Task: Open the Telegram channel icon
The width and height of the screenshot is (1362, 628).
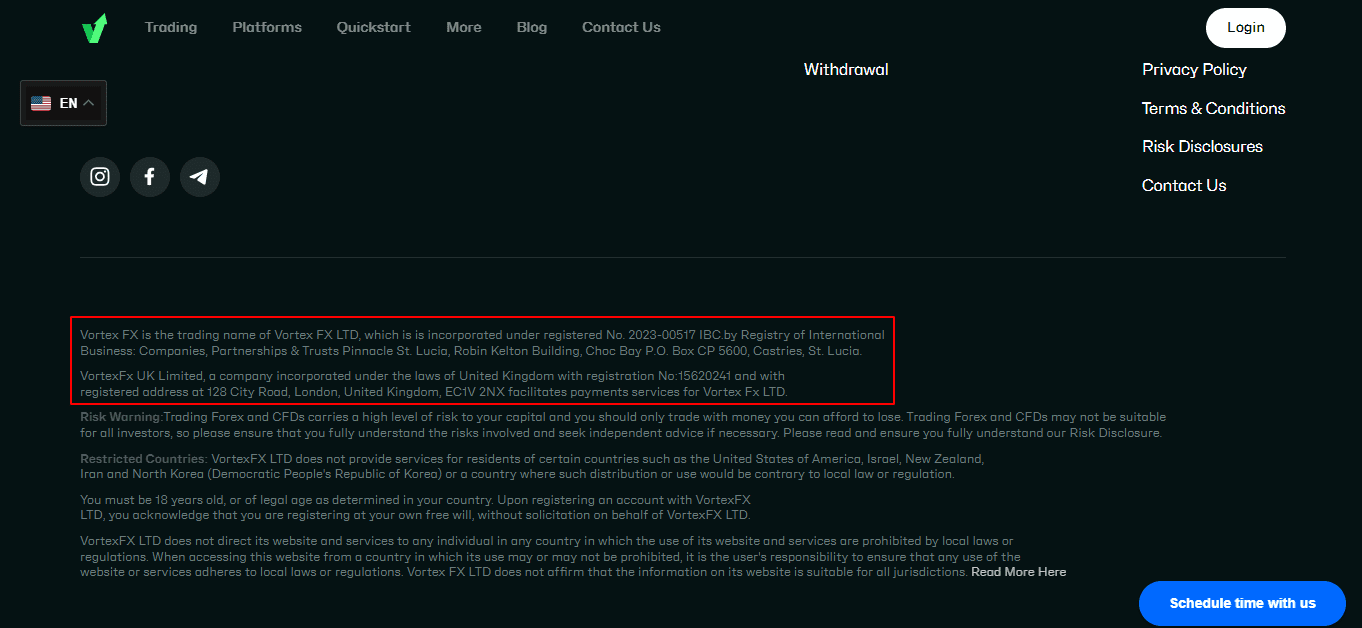Action: click(x=200, y=176)
